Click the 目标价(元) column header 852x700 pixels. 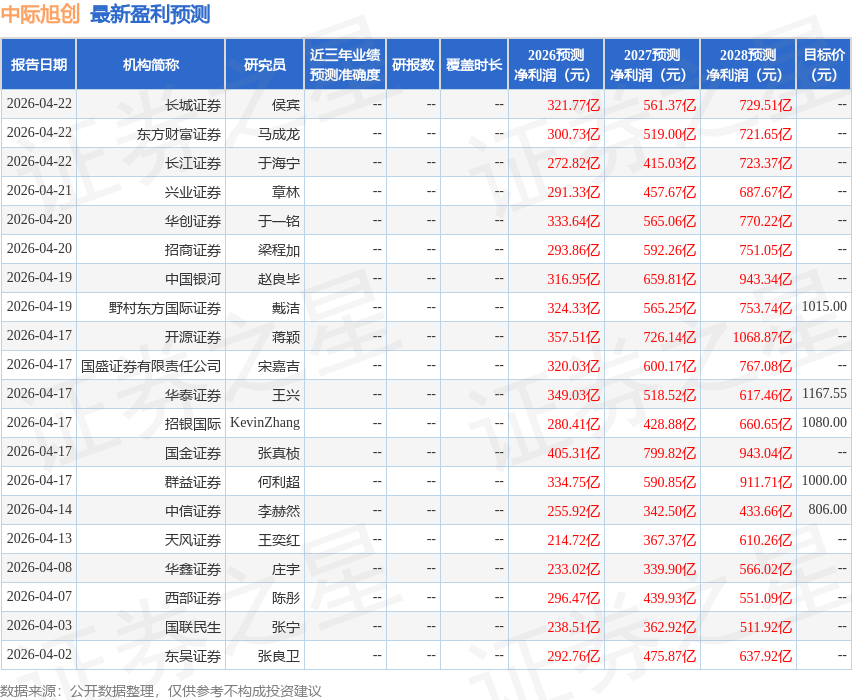coord(824,64)
